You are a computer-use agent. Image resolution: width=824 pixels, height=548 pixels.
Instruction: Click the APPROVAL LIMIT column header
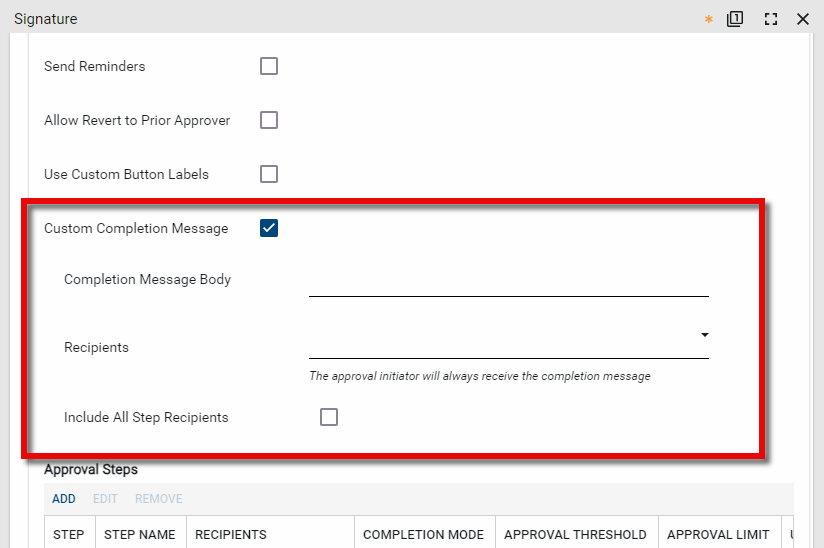pos(718,534)
